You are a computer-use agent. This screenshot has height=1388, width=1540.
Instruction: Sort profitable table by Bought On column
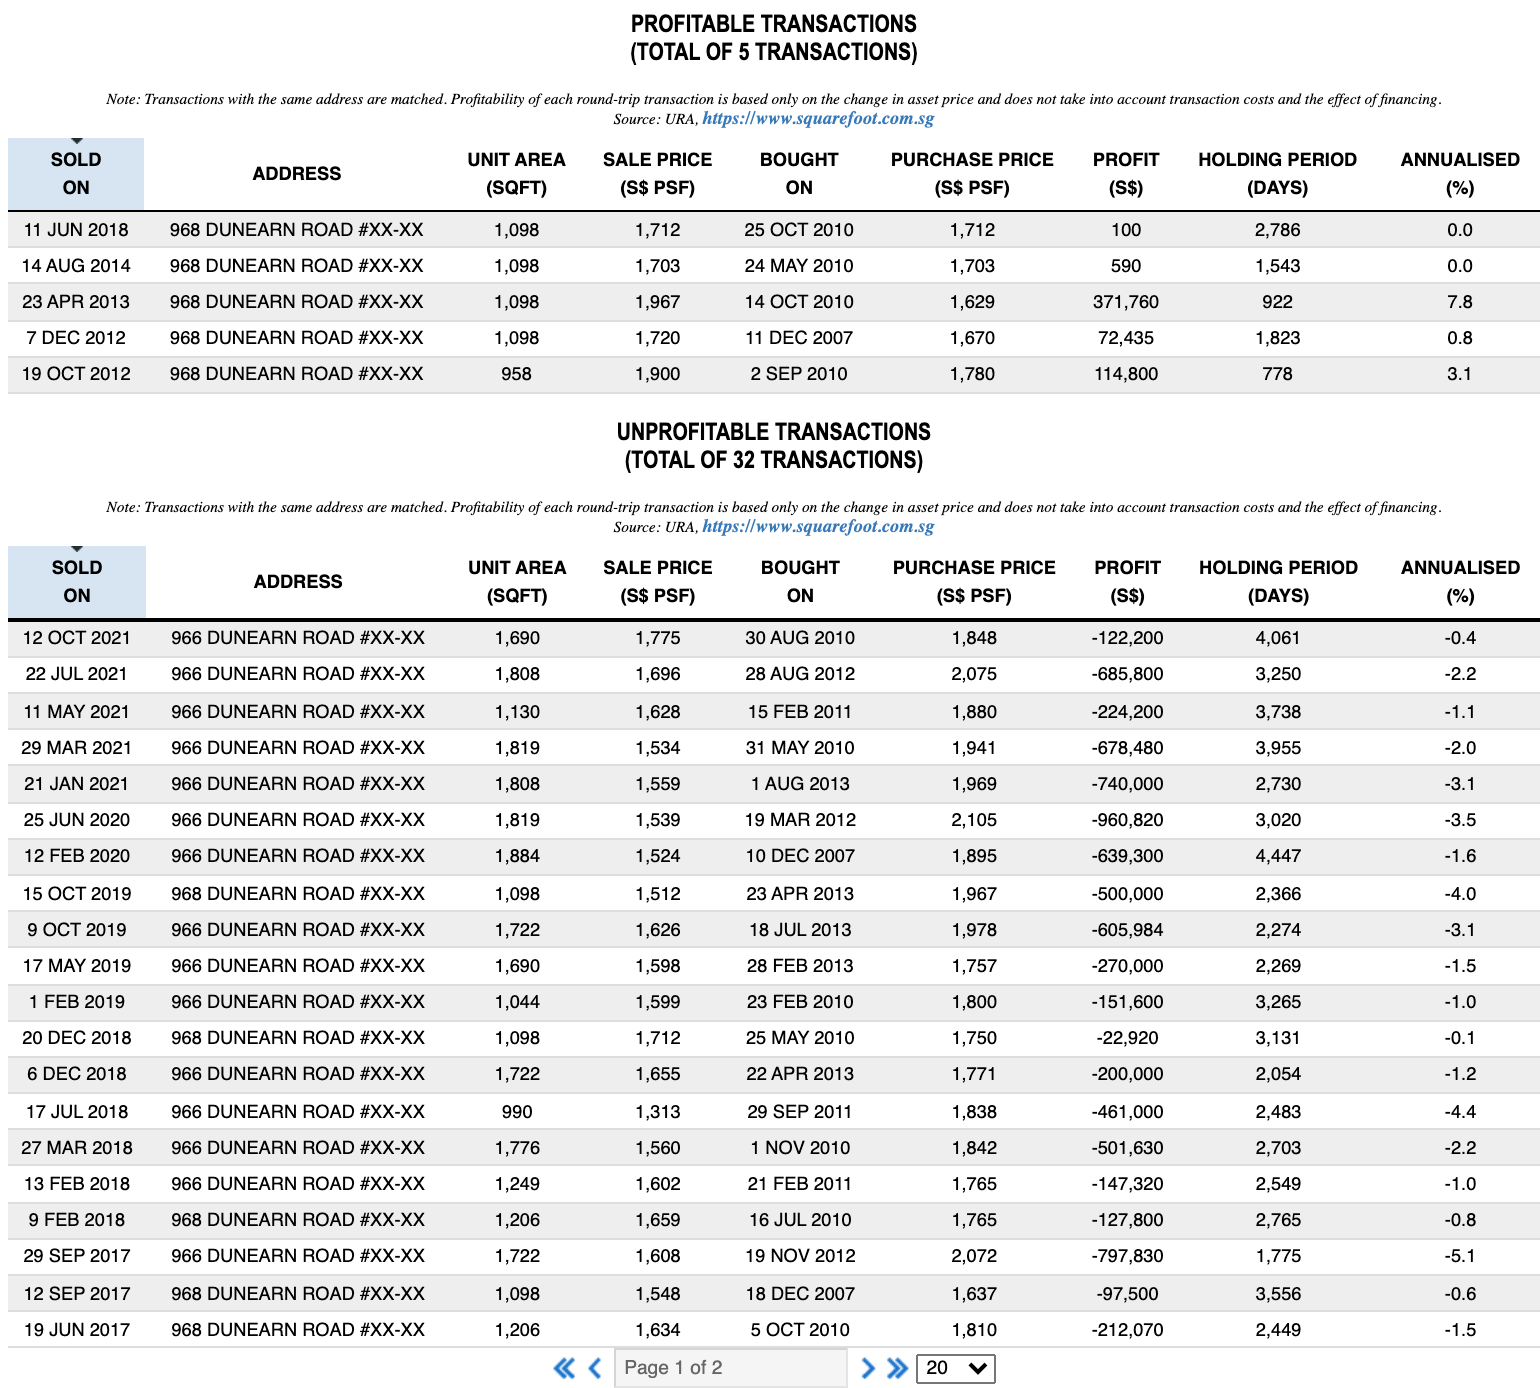click(x=798, y=174)
